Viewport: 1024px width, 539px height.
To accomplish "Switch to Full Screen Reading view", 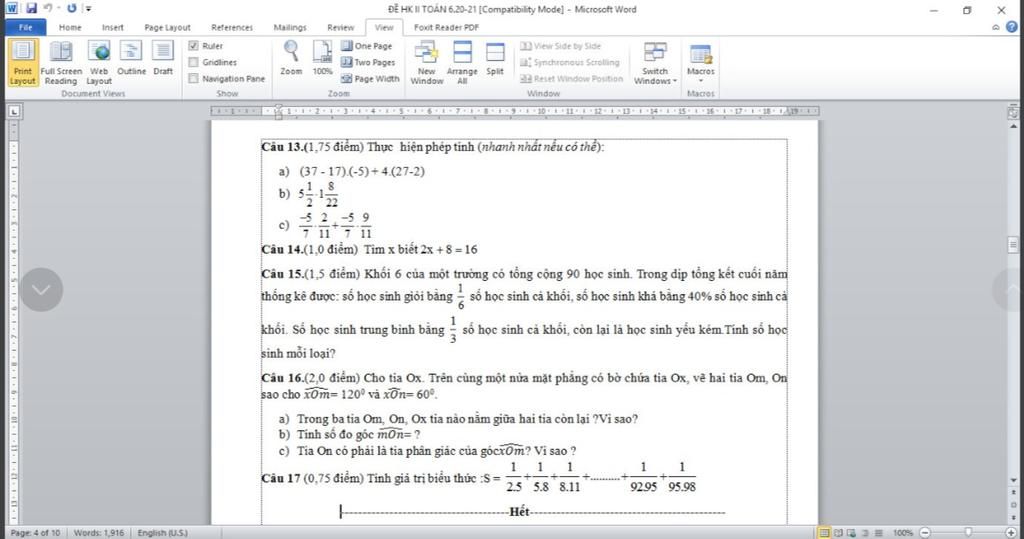I will click(61, 63).
